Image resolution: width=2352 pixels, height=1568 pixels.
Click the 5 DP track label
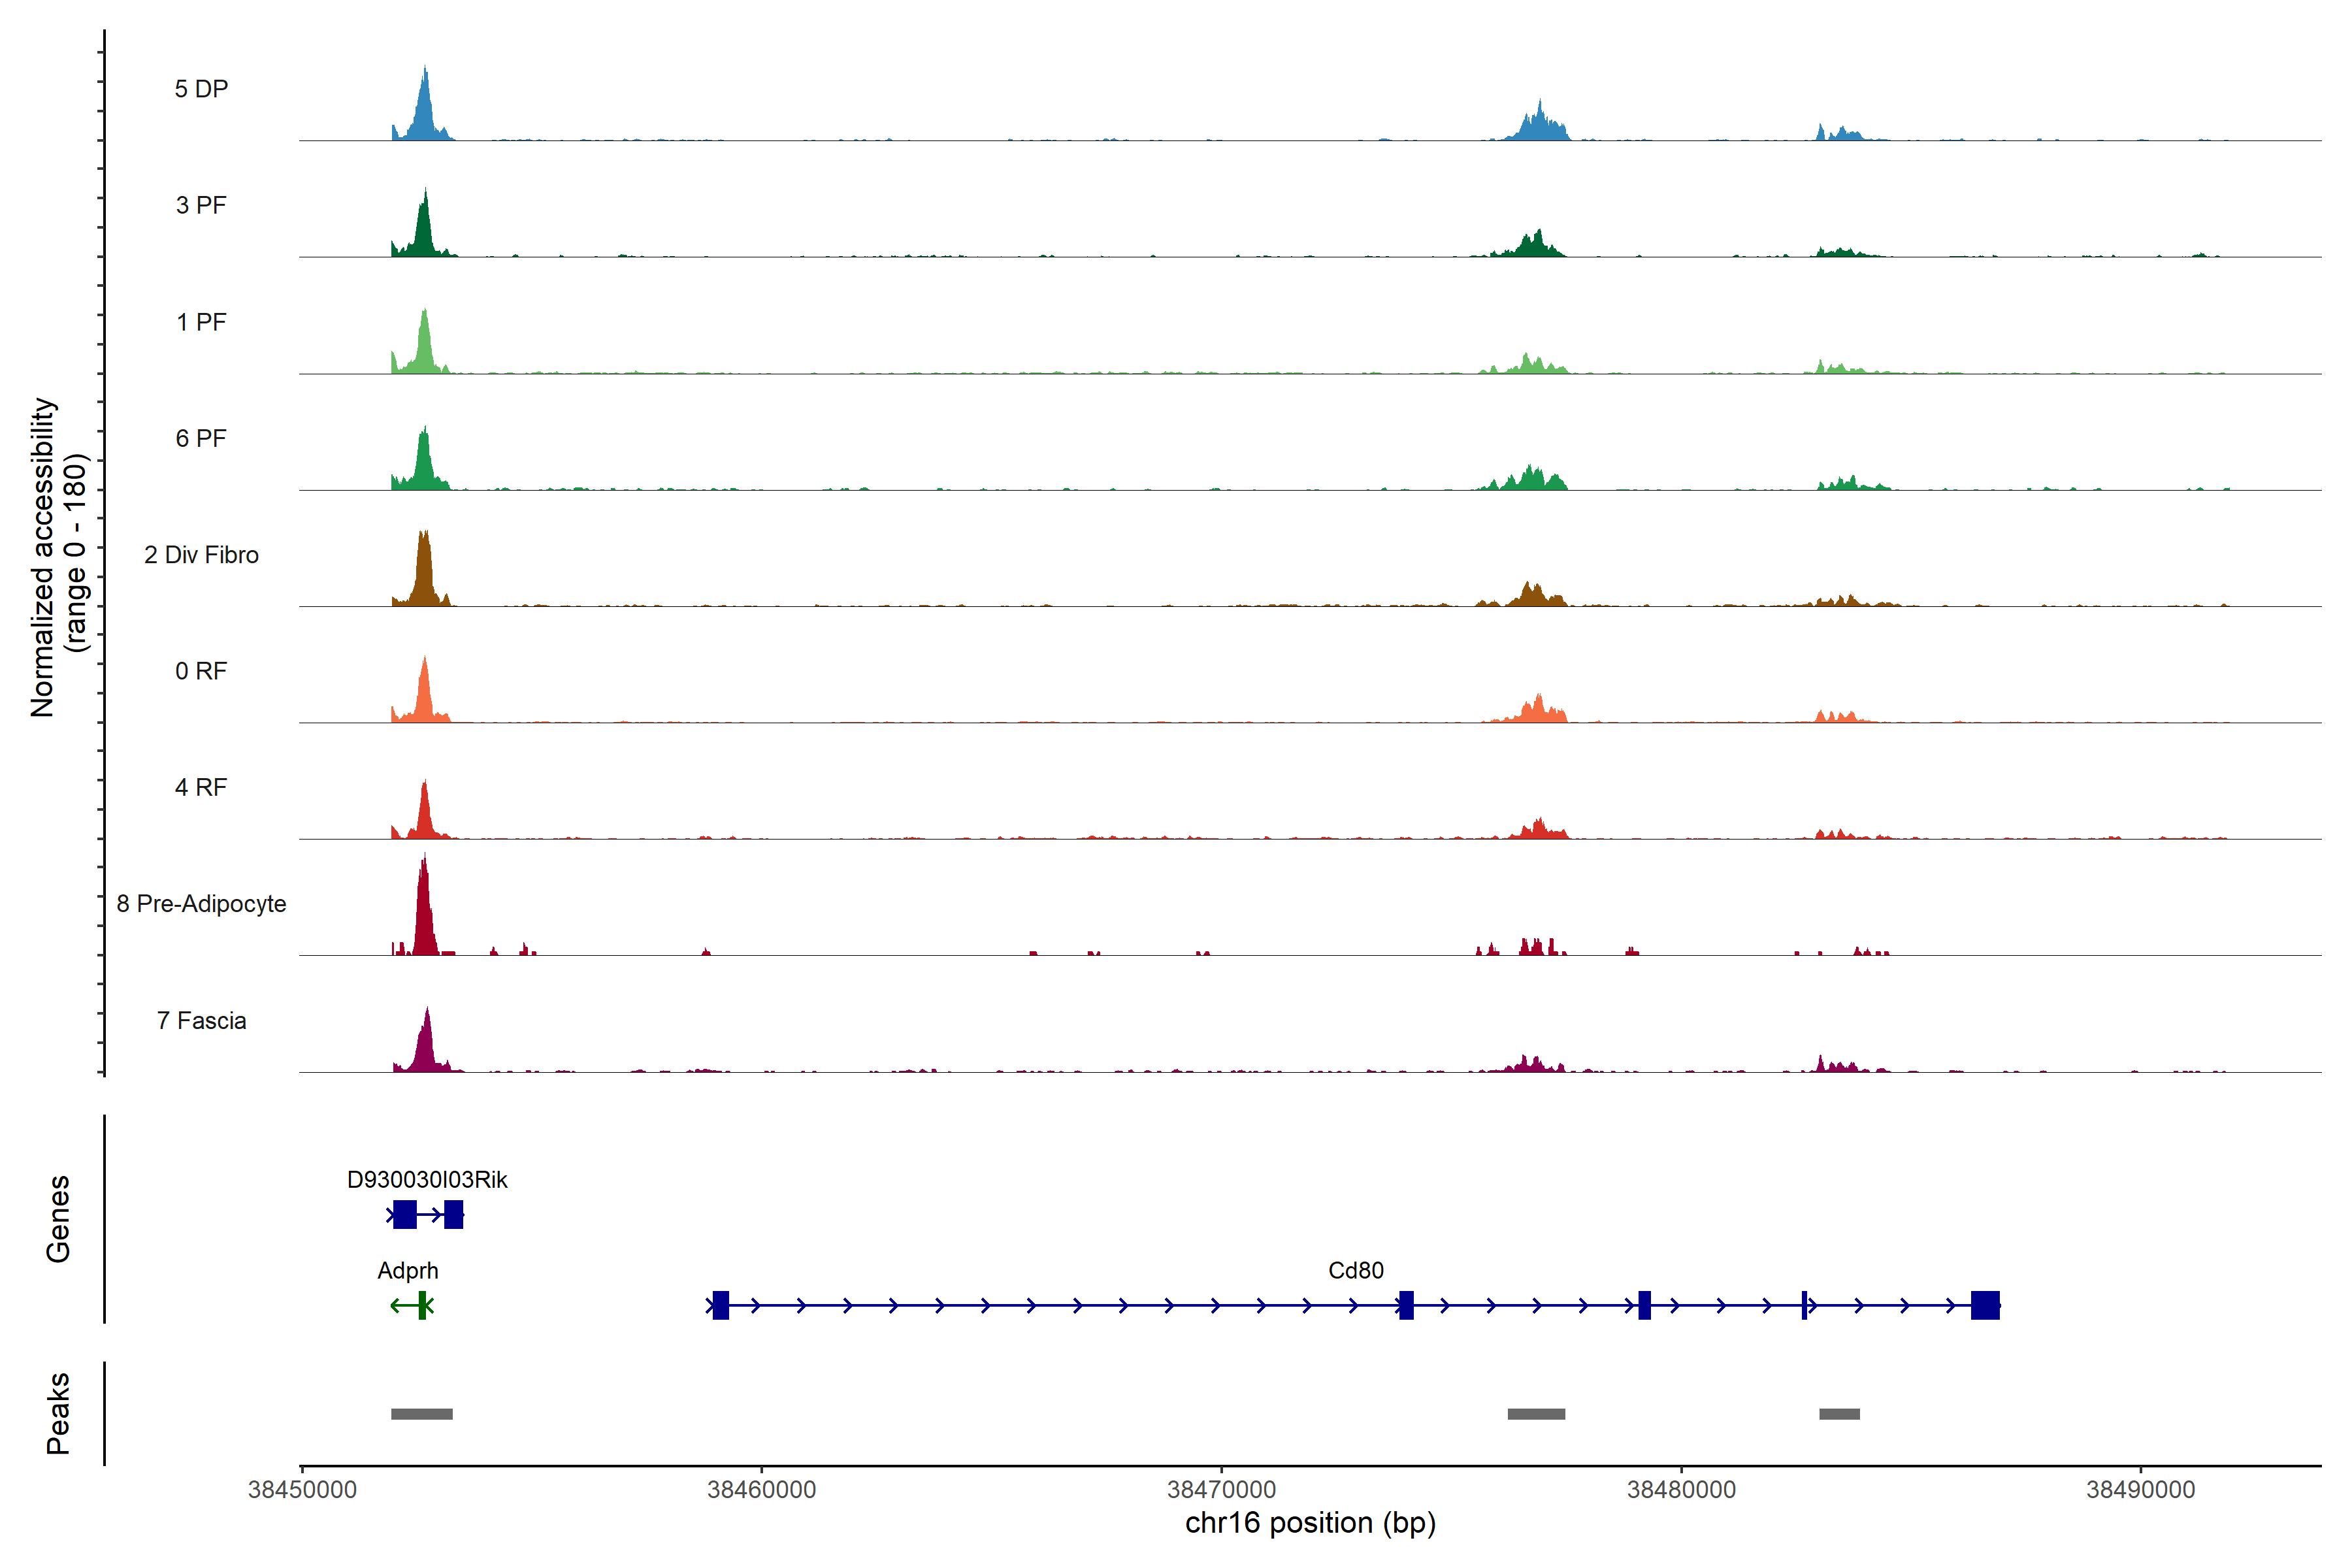click(201, 89)
